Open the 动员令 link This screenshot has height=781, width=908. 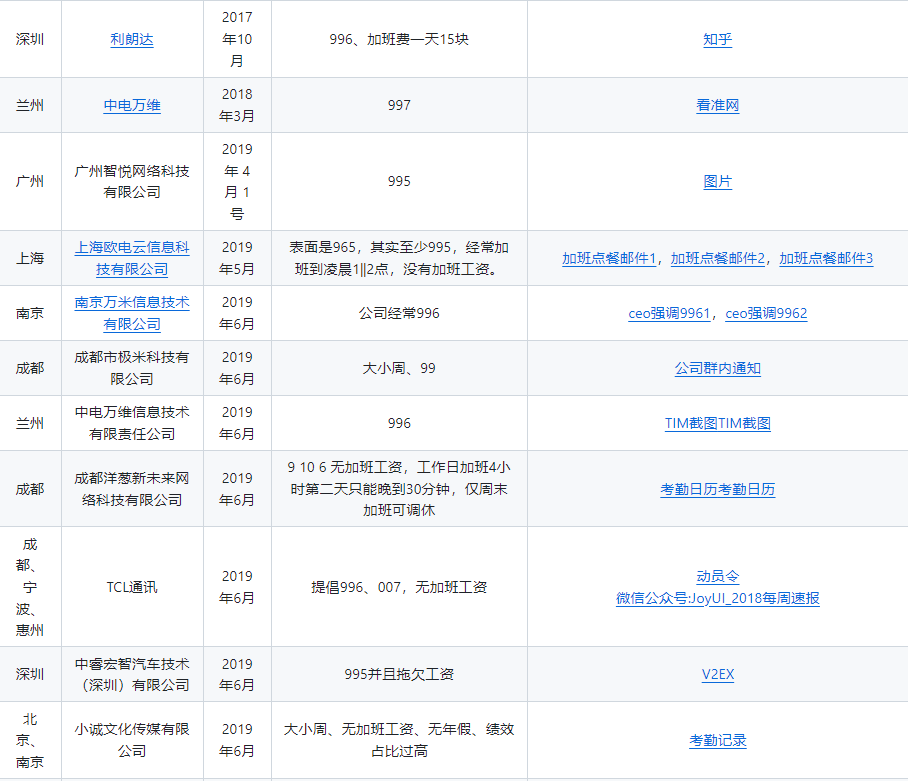click(x=717, y=577)
